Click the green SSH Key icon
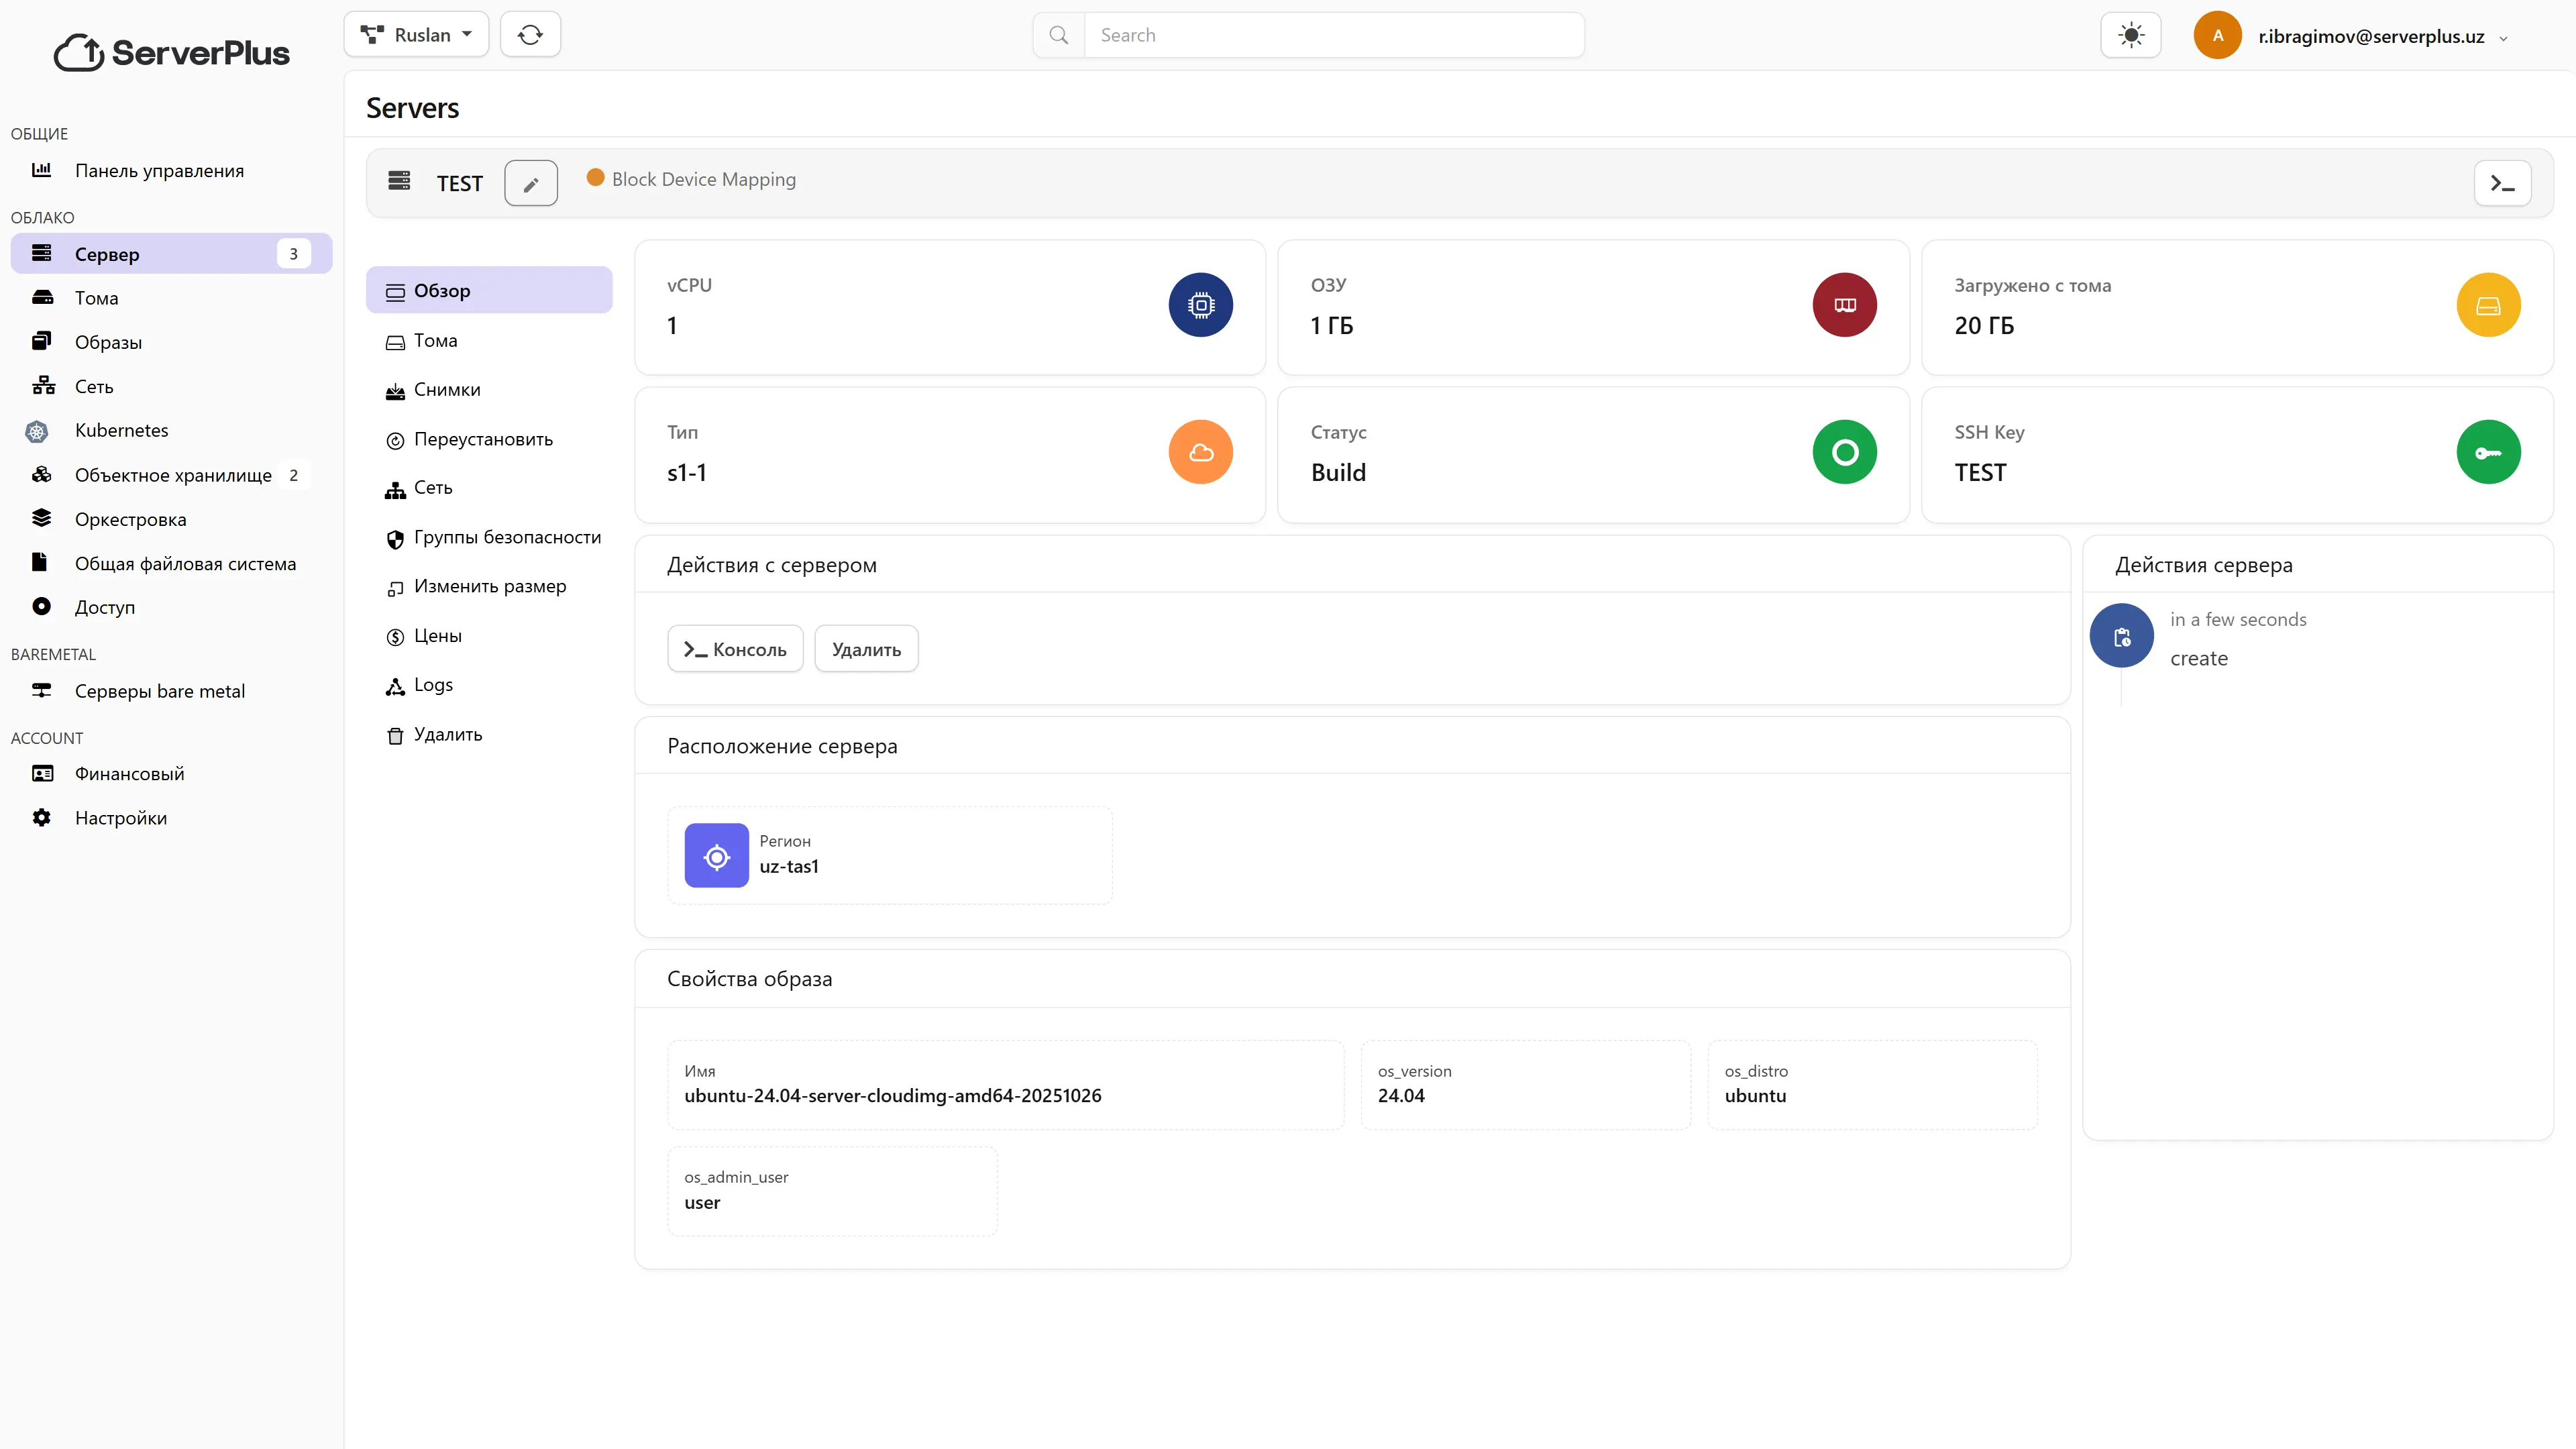 tap(2487, 453)
